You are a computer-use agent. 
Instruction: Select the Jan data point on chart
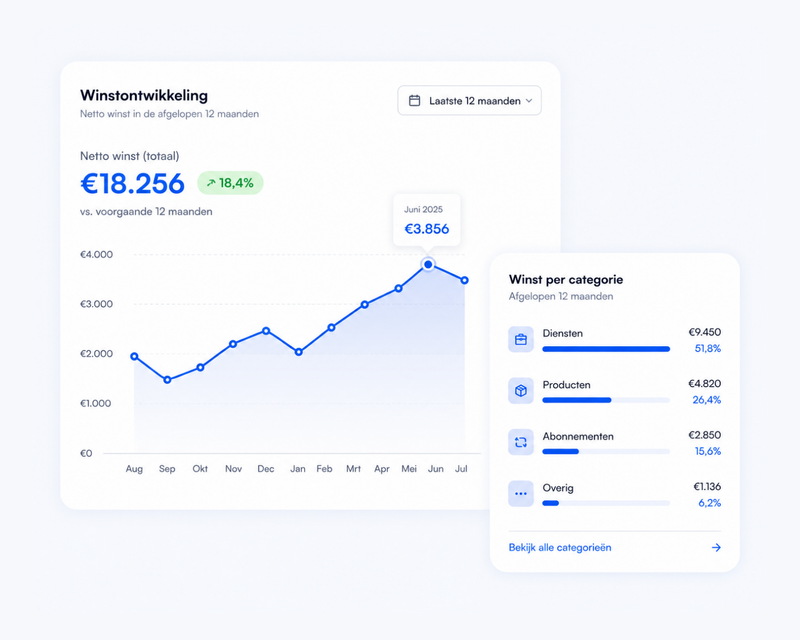(x=299, y=352)
